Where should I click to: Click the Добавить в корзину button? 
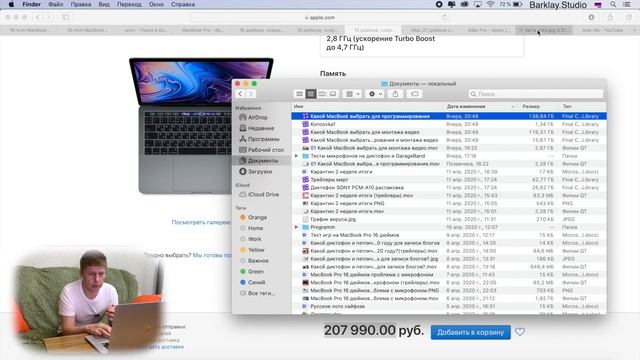click(x=471, y=332)
